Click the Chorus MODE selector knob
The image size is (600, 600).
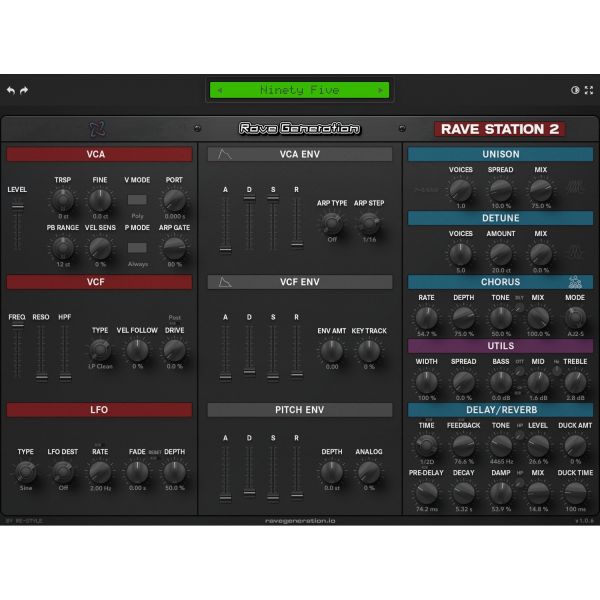[x=575, y=318]
